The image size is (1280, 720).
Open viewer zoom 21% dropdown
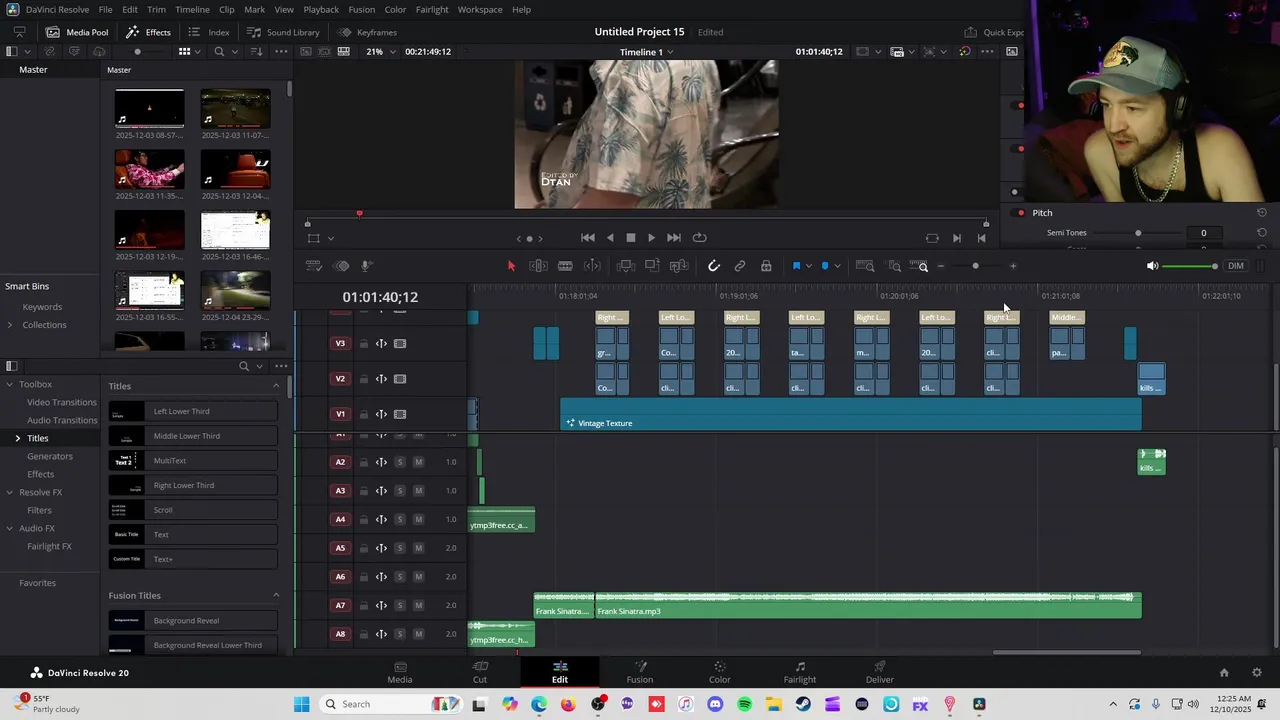coord(380,51)
